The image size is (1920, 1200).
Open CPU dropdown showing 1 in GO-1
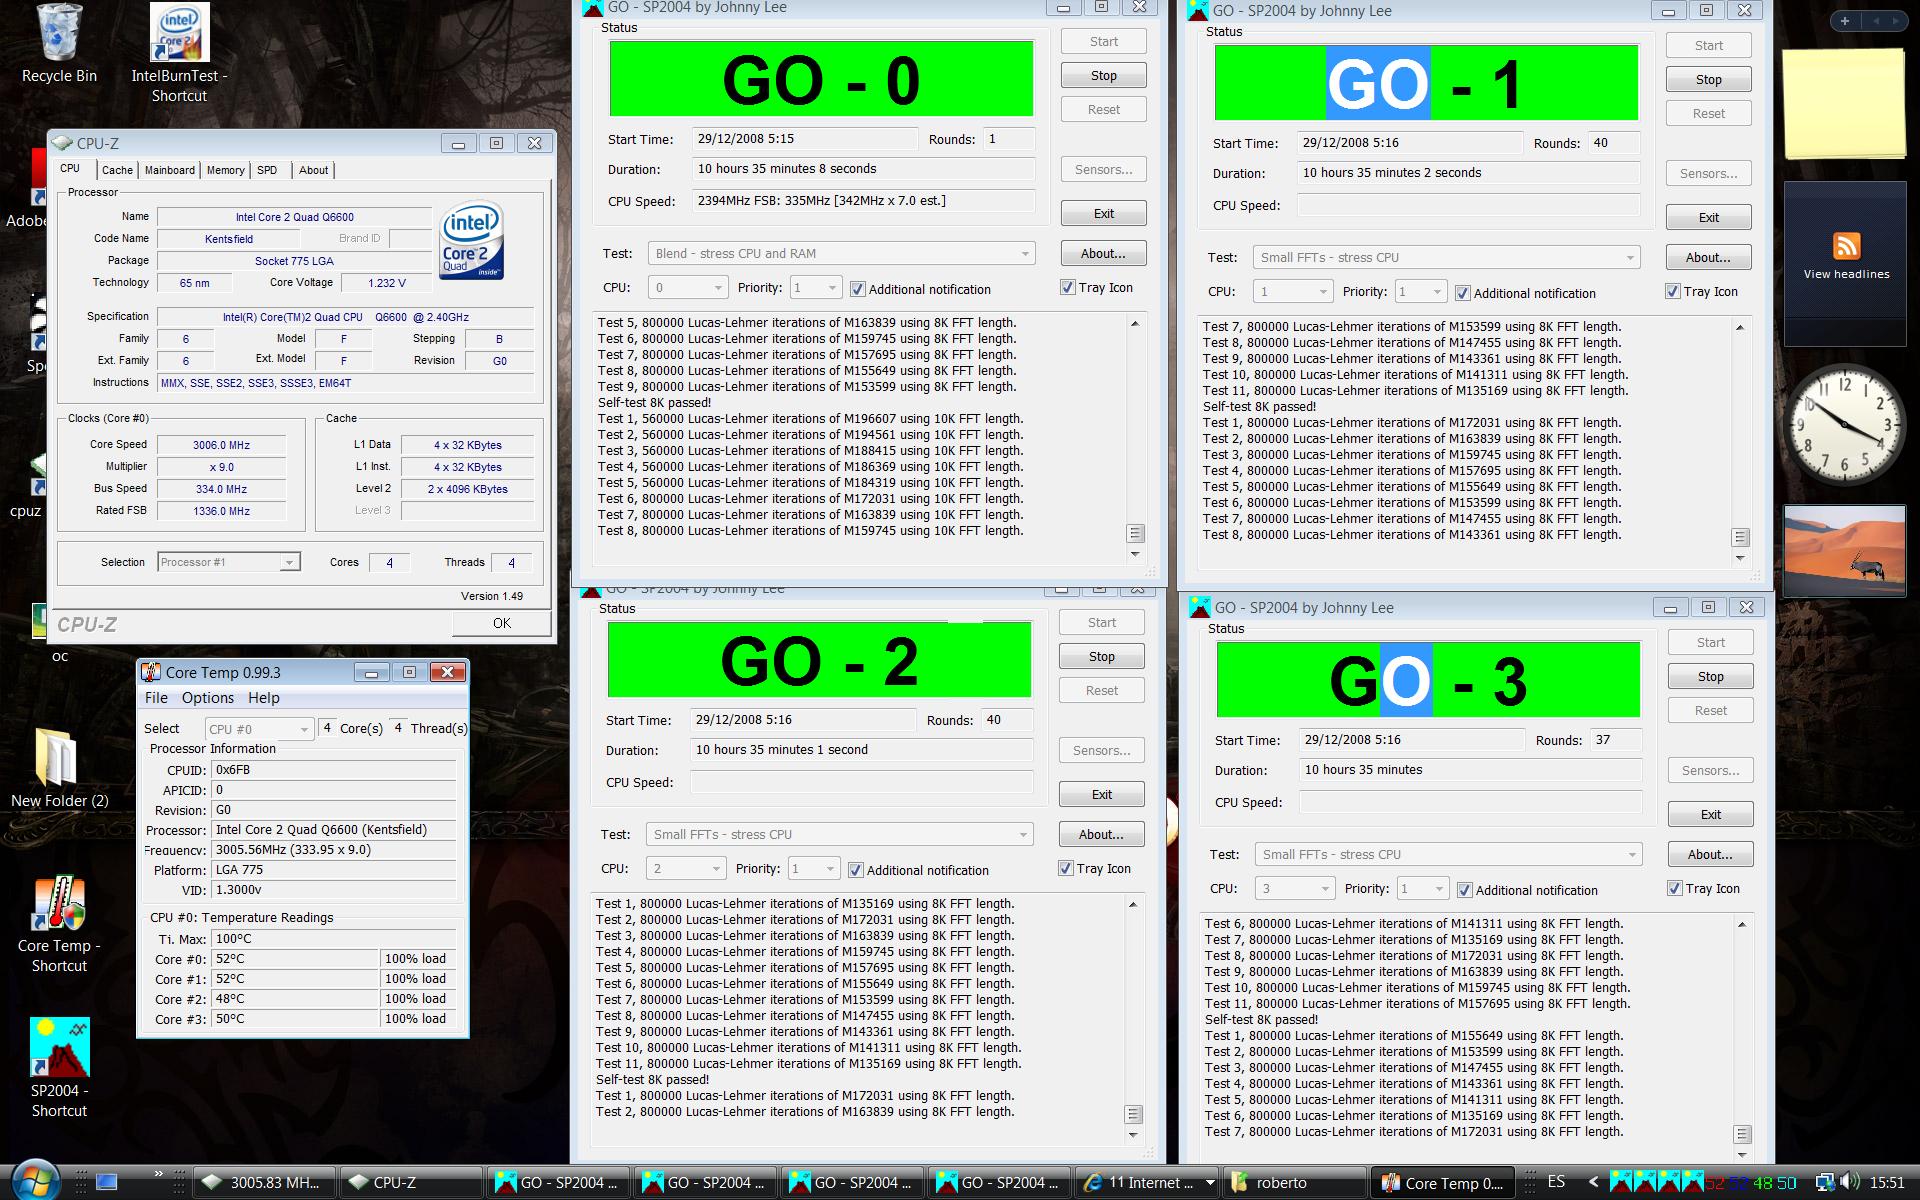click(x=1292, y=292)
